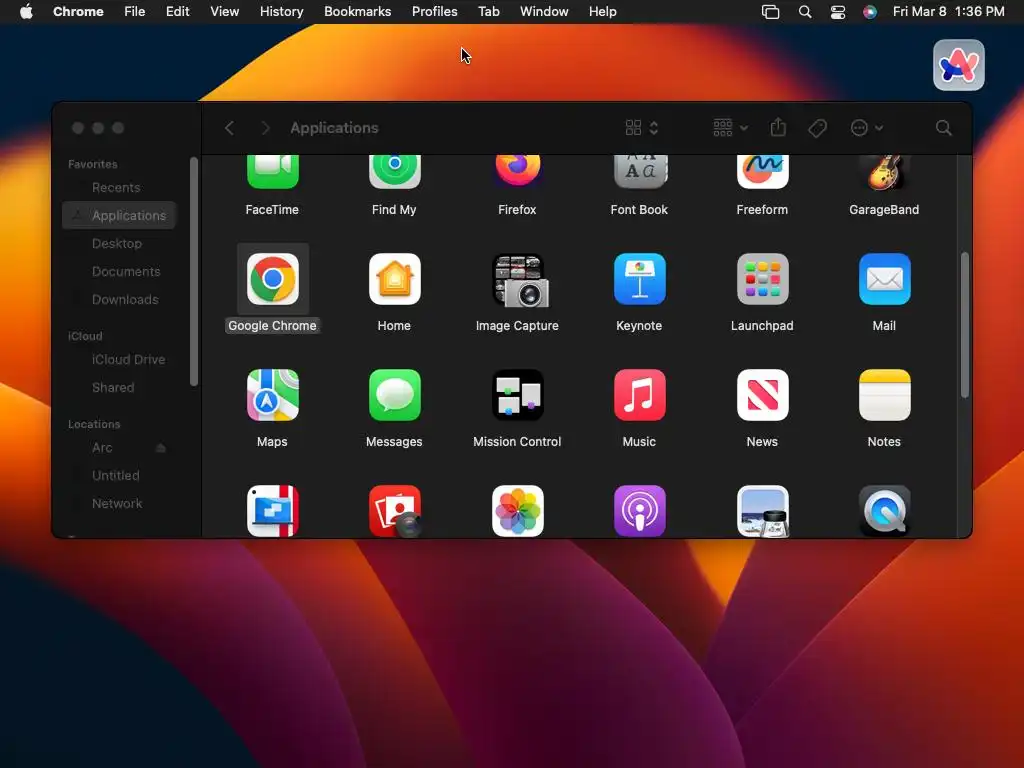Open the History menu
The width and height of the screenshot is (1024, 768).
click(x=281, y=12)
